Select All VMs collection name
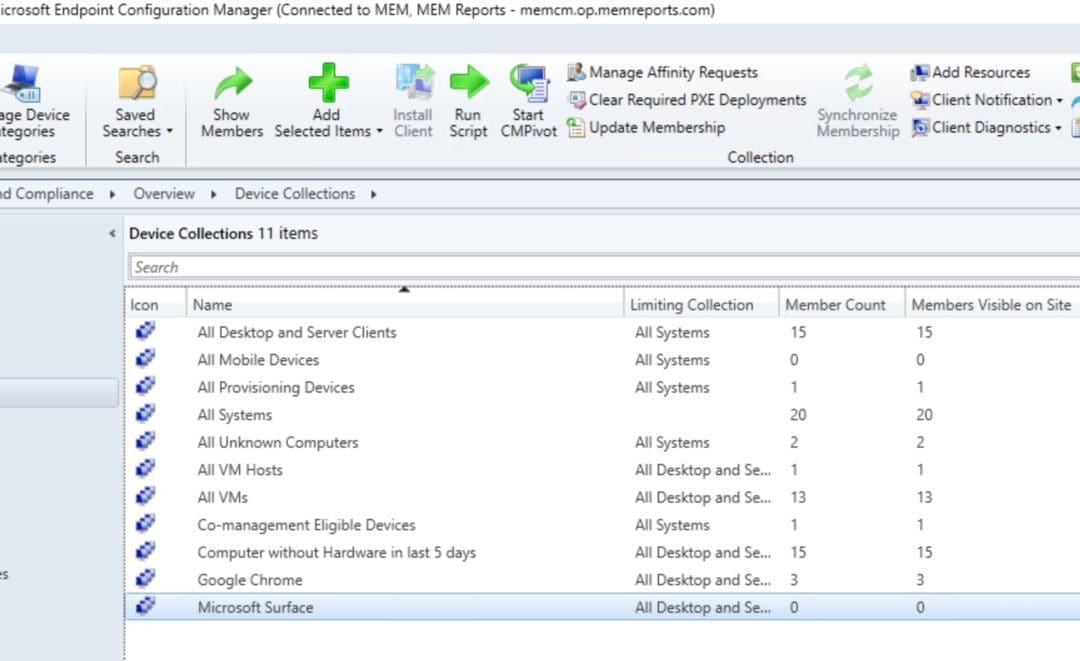The width and height of the screenshot is (1080, 661). tap(222, 497)
